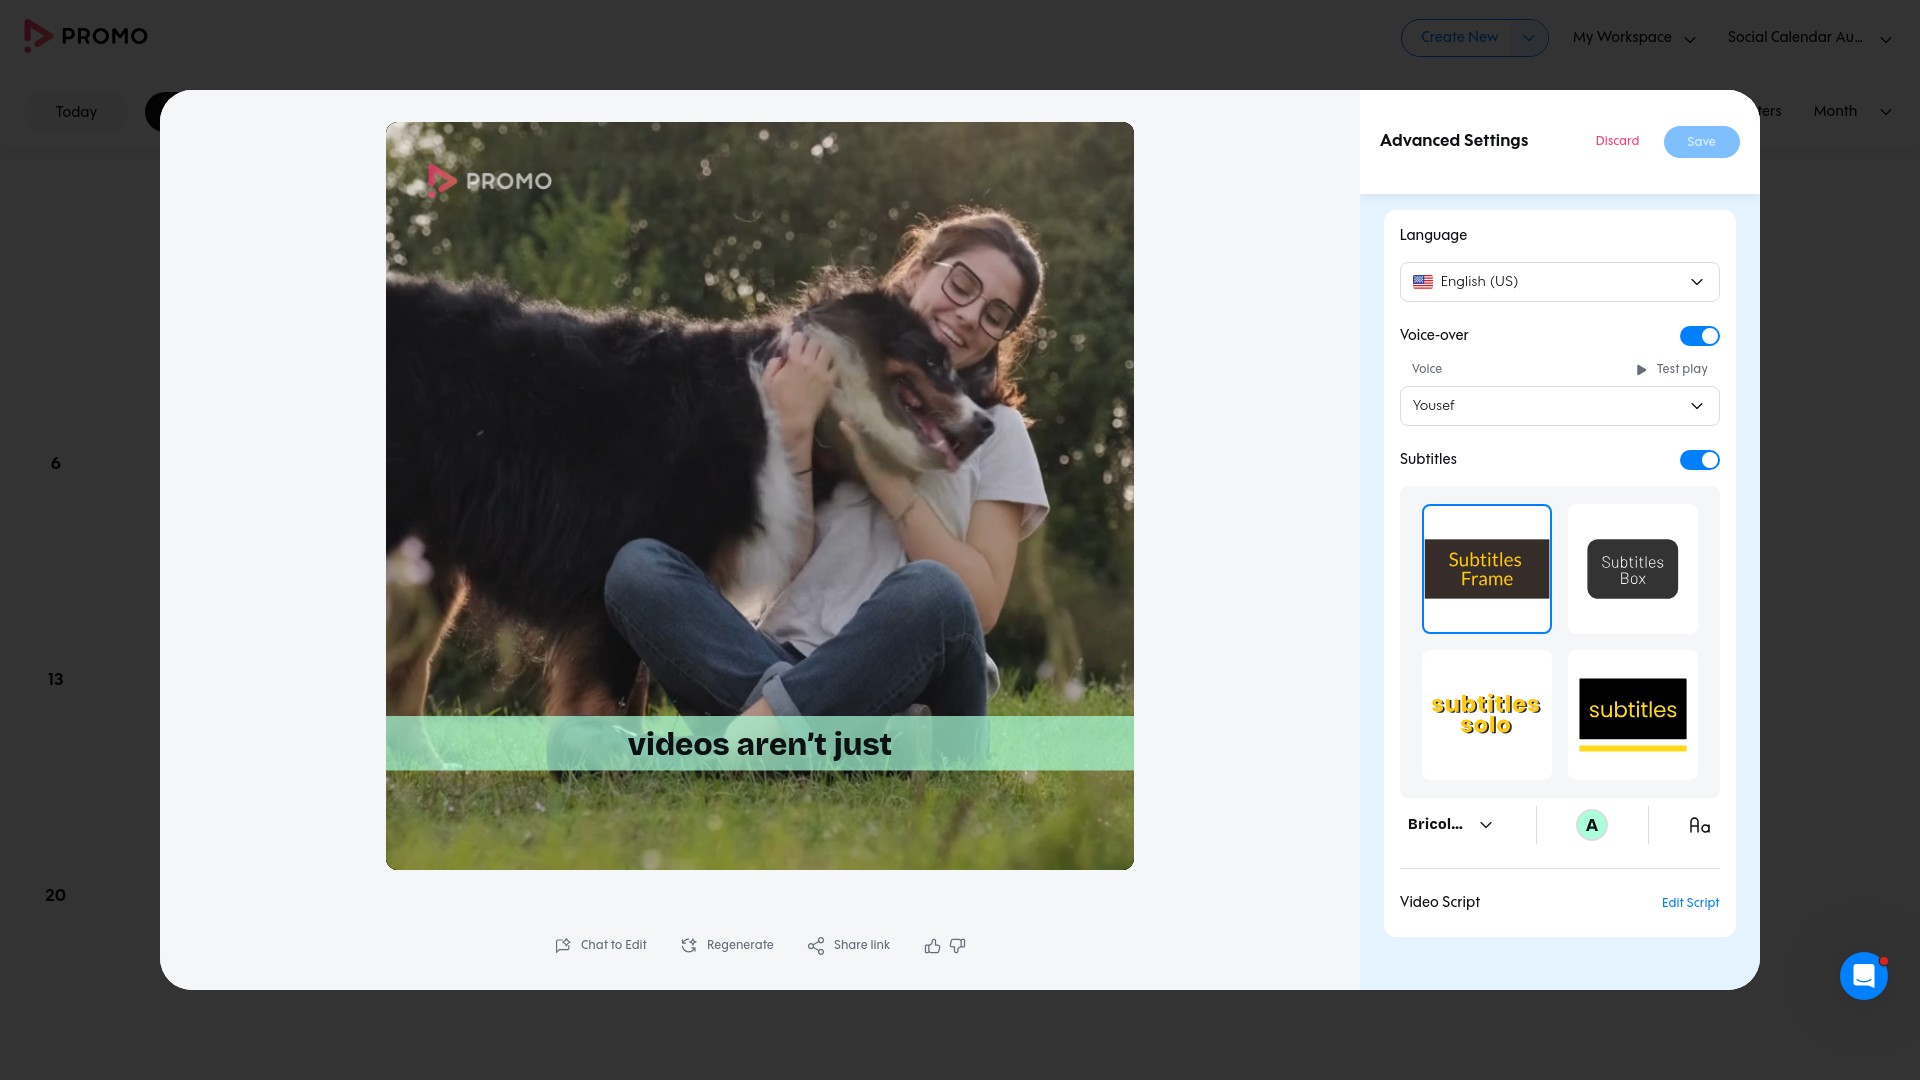The width and height of the screenshot is (1920, 1080).
Task: Click the Regenerate icon
Action: click(x=689, y=945)
